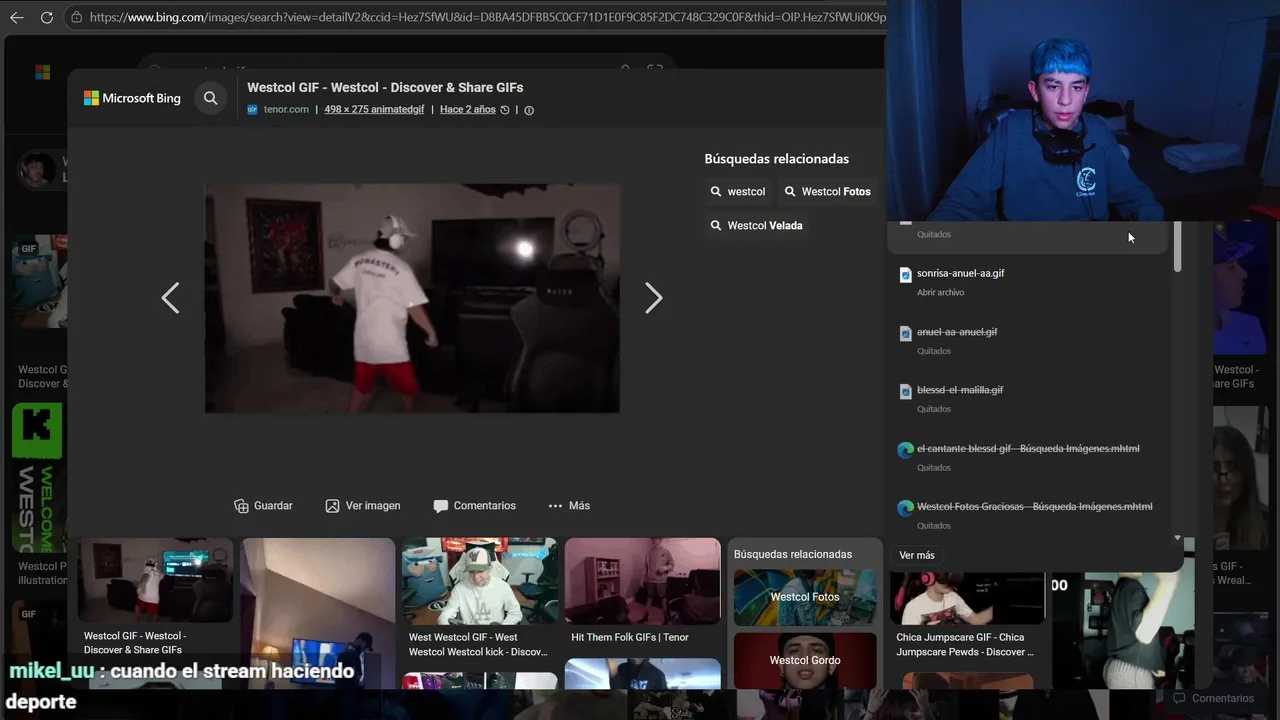Click the Comentarios speech bubble icon
The height and width of the screenshot is (720, 1280).
(x=440, y=506)
